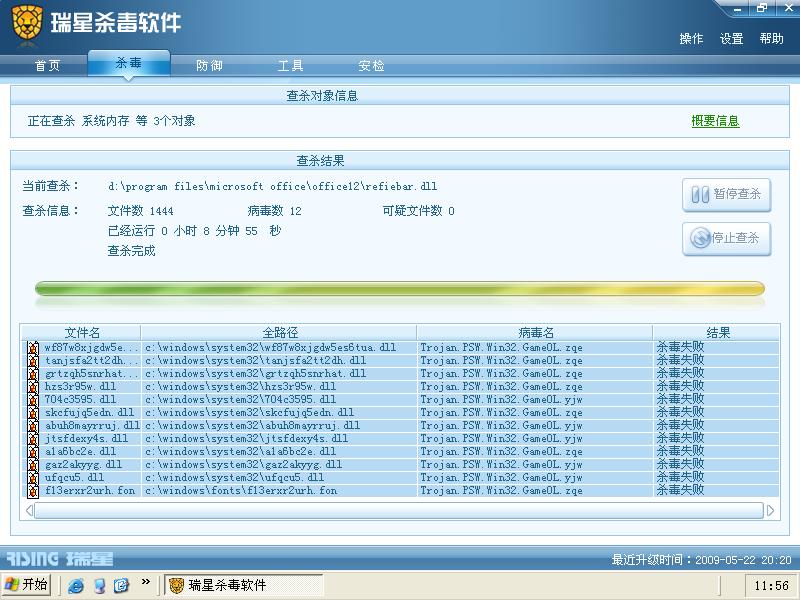Click the taskbar clock showing 11:56

point(771,585)
